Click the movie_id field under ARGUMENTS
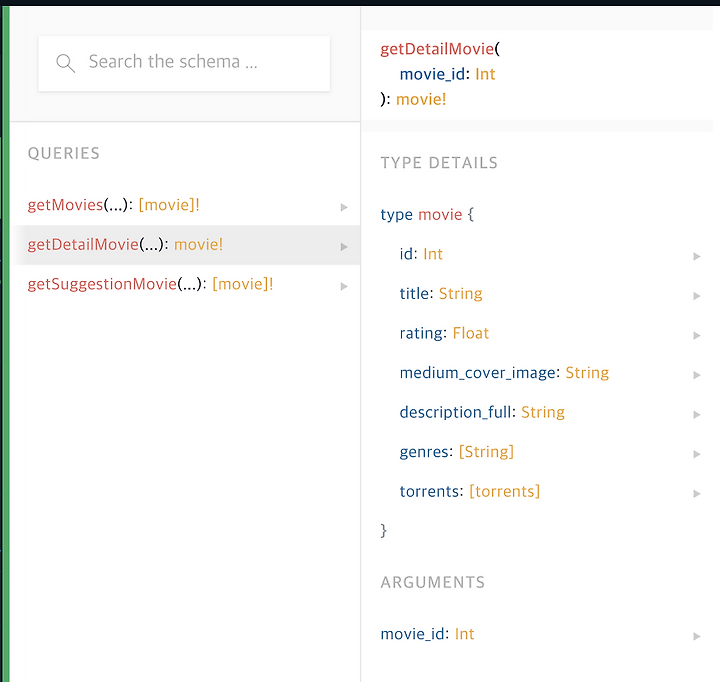 [427, 634]
